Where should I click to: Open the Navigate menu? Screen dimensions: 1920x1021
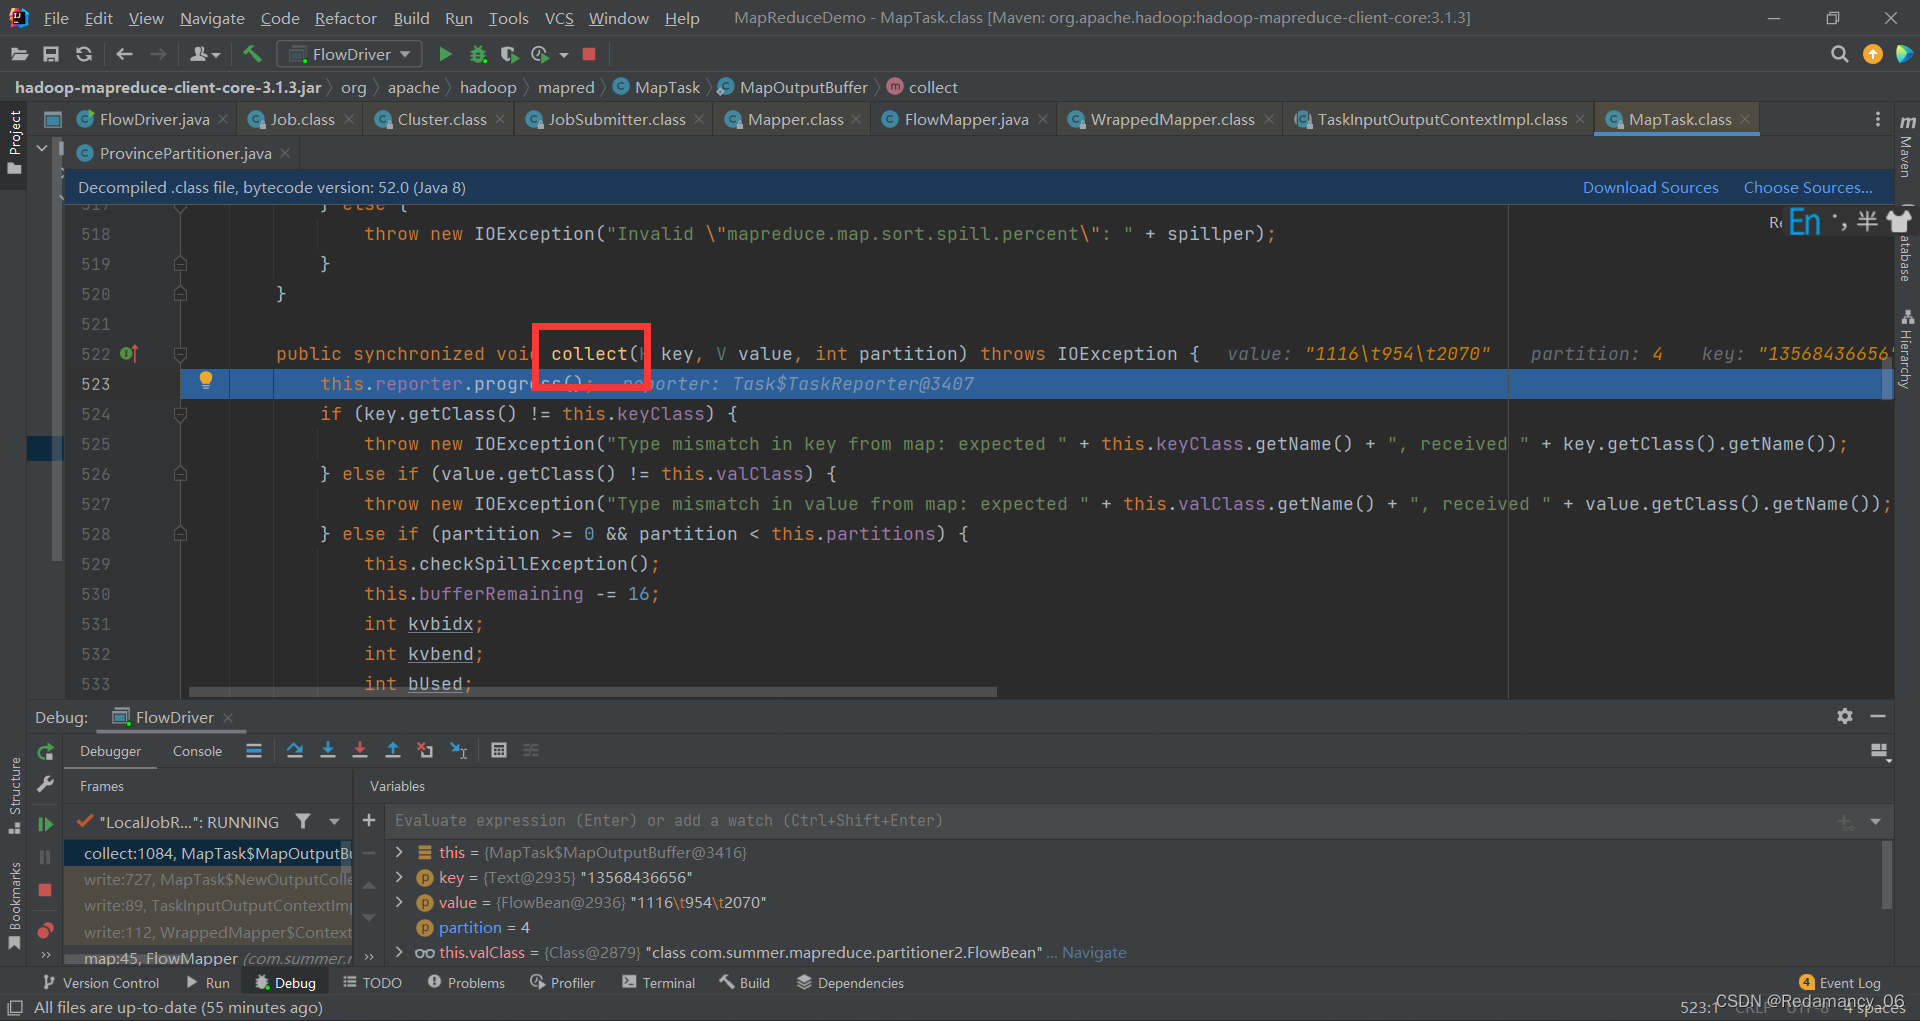[212, 18]
